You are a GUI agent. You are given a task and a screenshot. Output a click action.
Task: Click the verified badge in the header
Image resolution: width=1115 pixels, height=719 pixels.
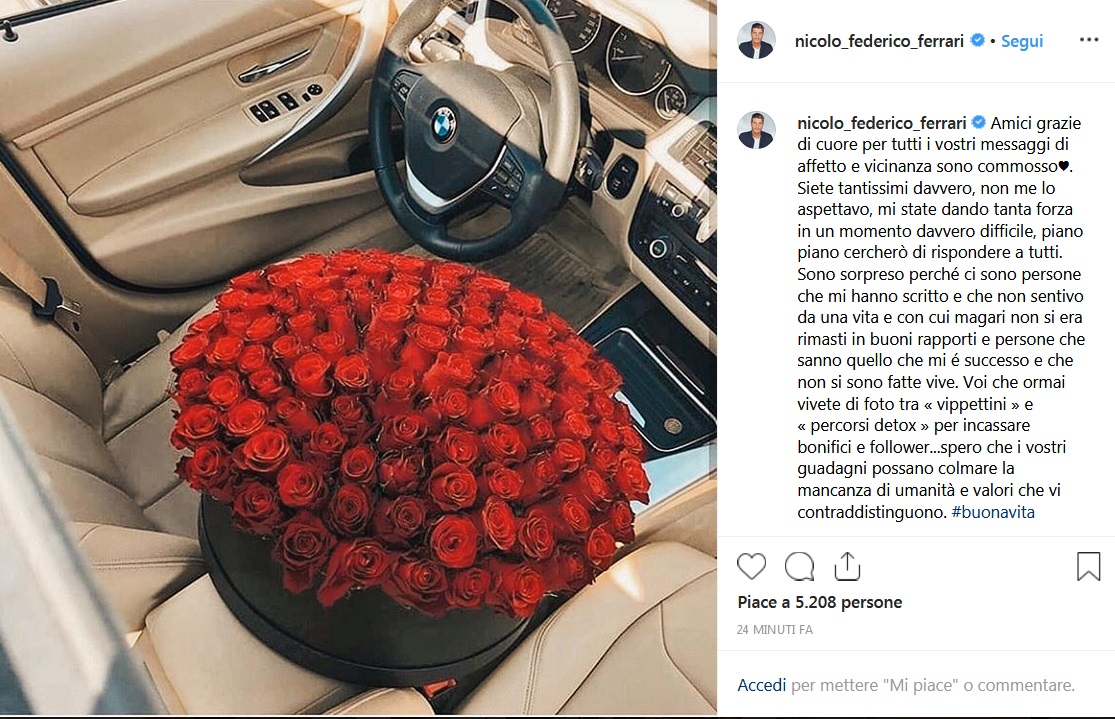978,41
